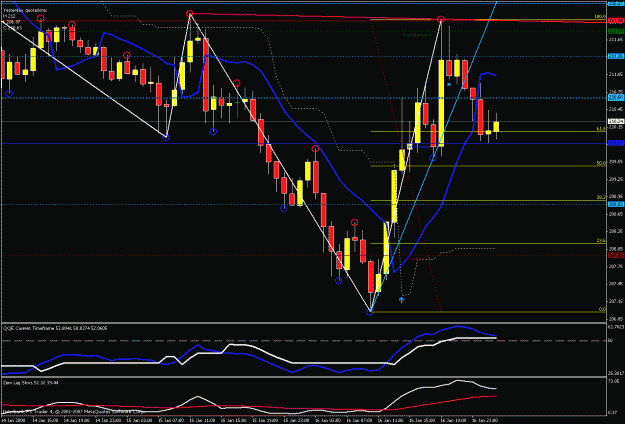This screenshot has width=625, height=424.
Task: Click the dark red price tag on scale
Action: click(616, 255)
